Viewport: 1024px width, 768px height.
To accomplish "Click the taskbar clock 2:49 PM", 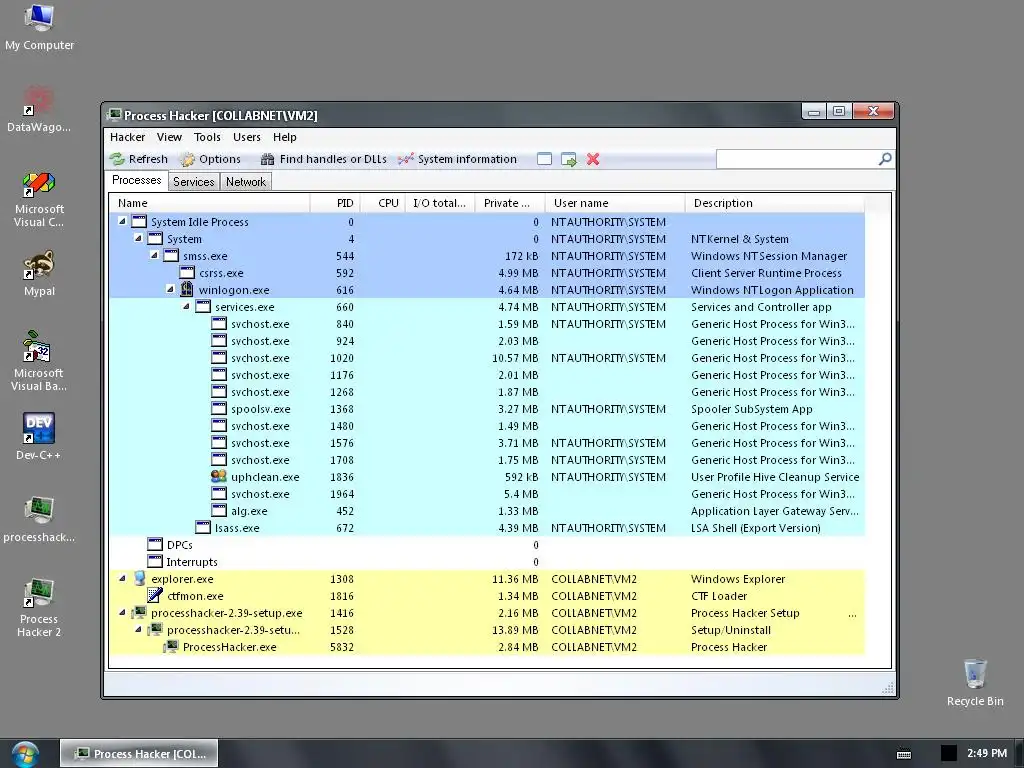I will (987, 754).
